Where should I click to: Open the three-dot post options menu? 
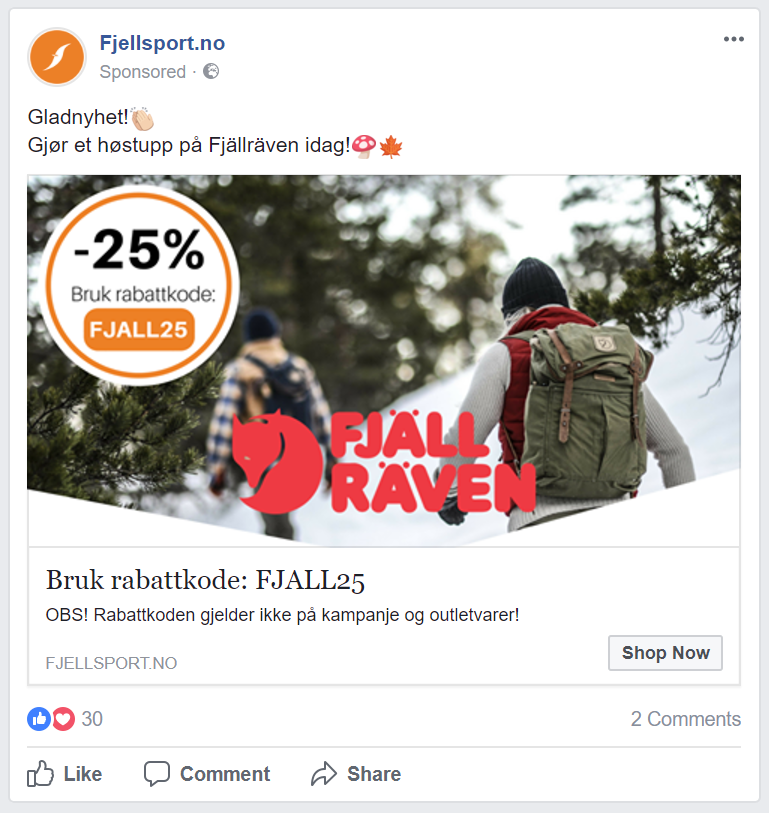point(734,39)
